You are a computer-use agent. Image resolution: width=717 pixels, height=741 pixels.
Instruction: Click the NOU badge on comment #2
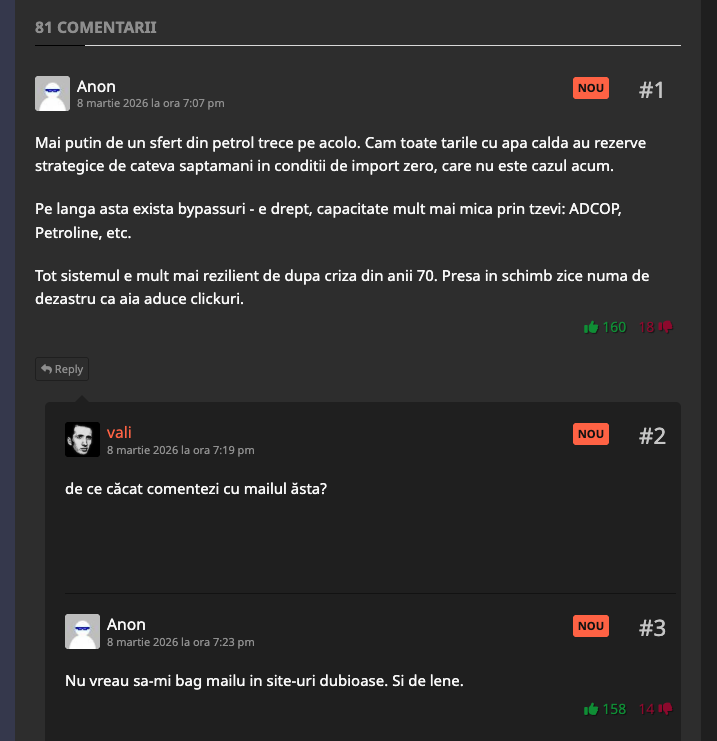591,434
